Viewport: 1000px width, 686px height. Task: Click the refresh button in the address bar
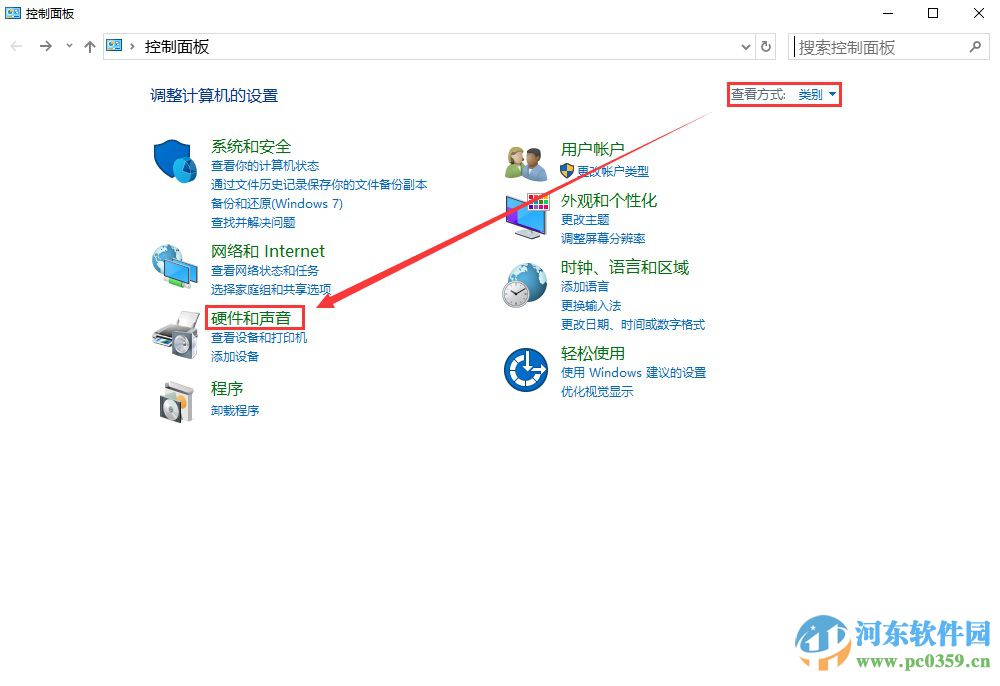coord(764,46)
